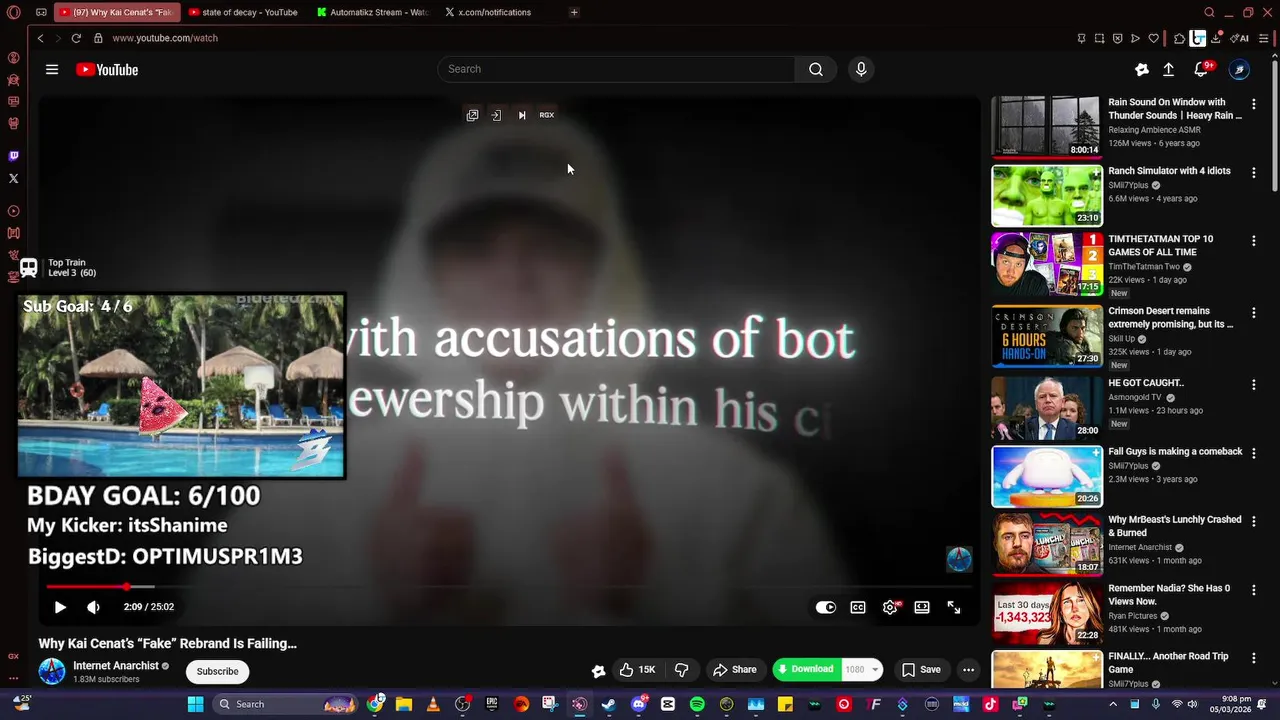Open video settings gear
Screen dimensions: 1280x720
[890, 607]
